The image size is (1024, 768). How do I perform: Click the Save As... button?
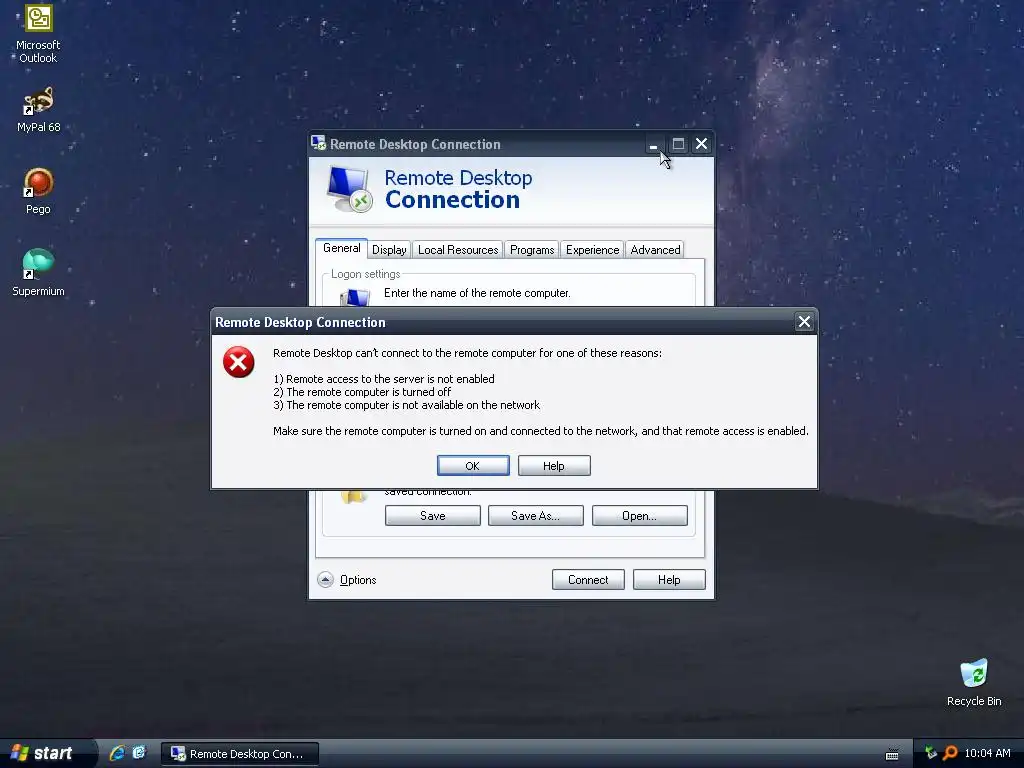pyautogui.click(x=536, y=515)
